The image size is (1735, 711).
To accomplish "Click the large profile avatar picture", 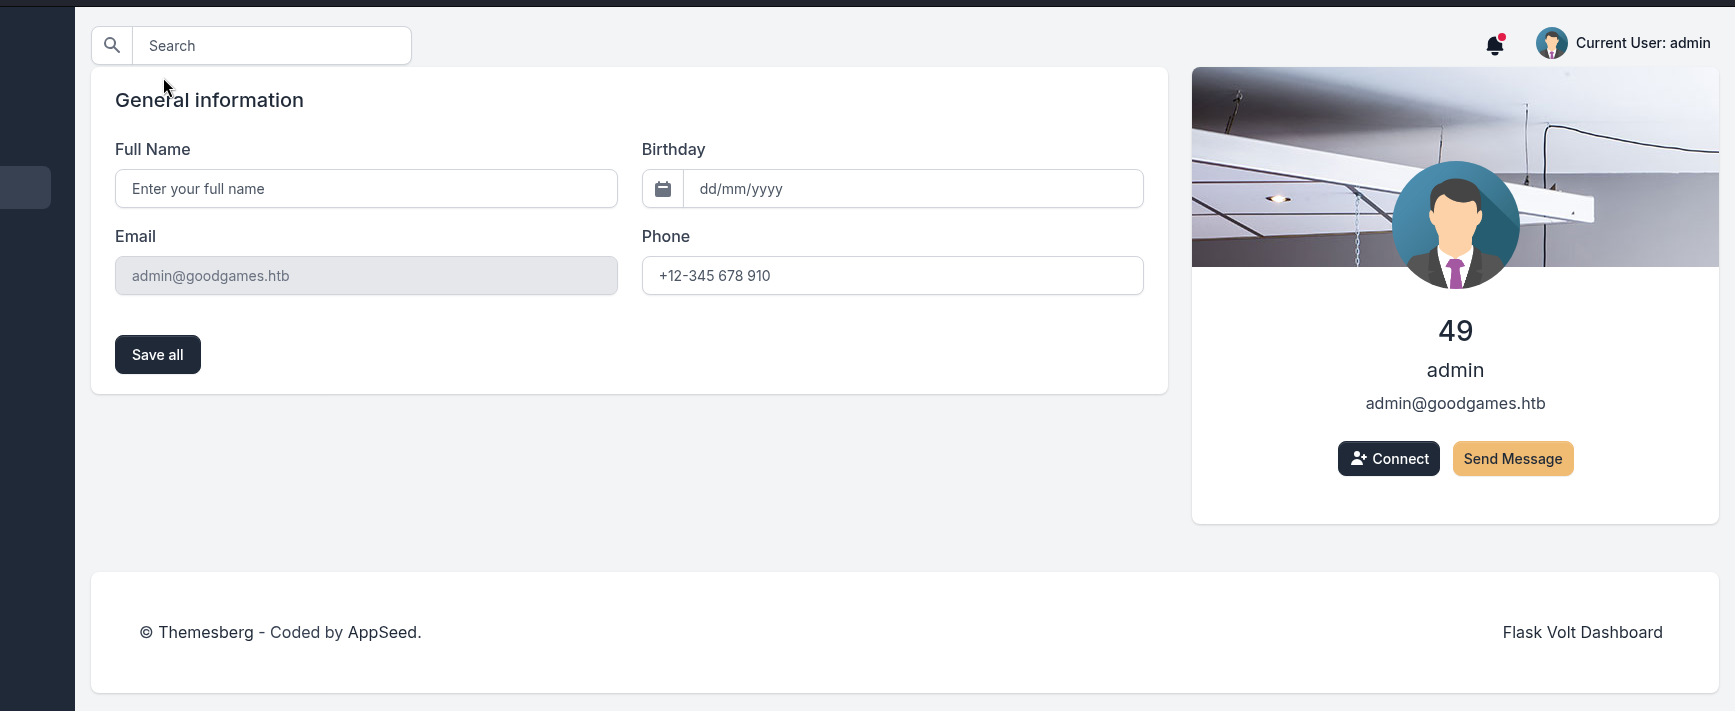I will (x=1455, y=225).
